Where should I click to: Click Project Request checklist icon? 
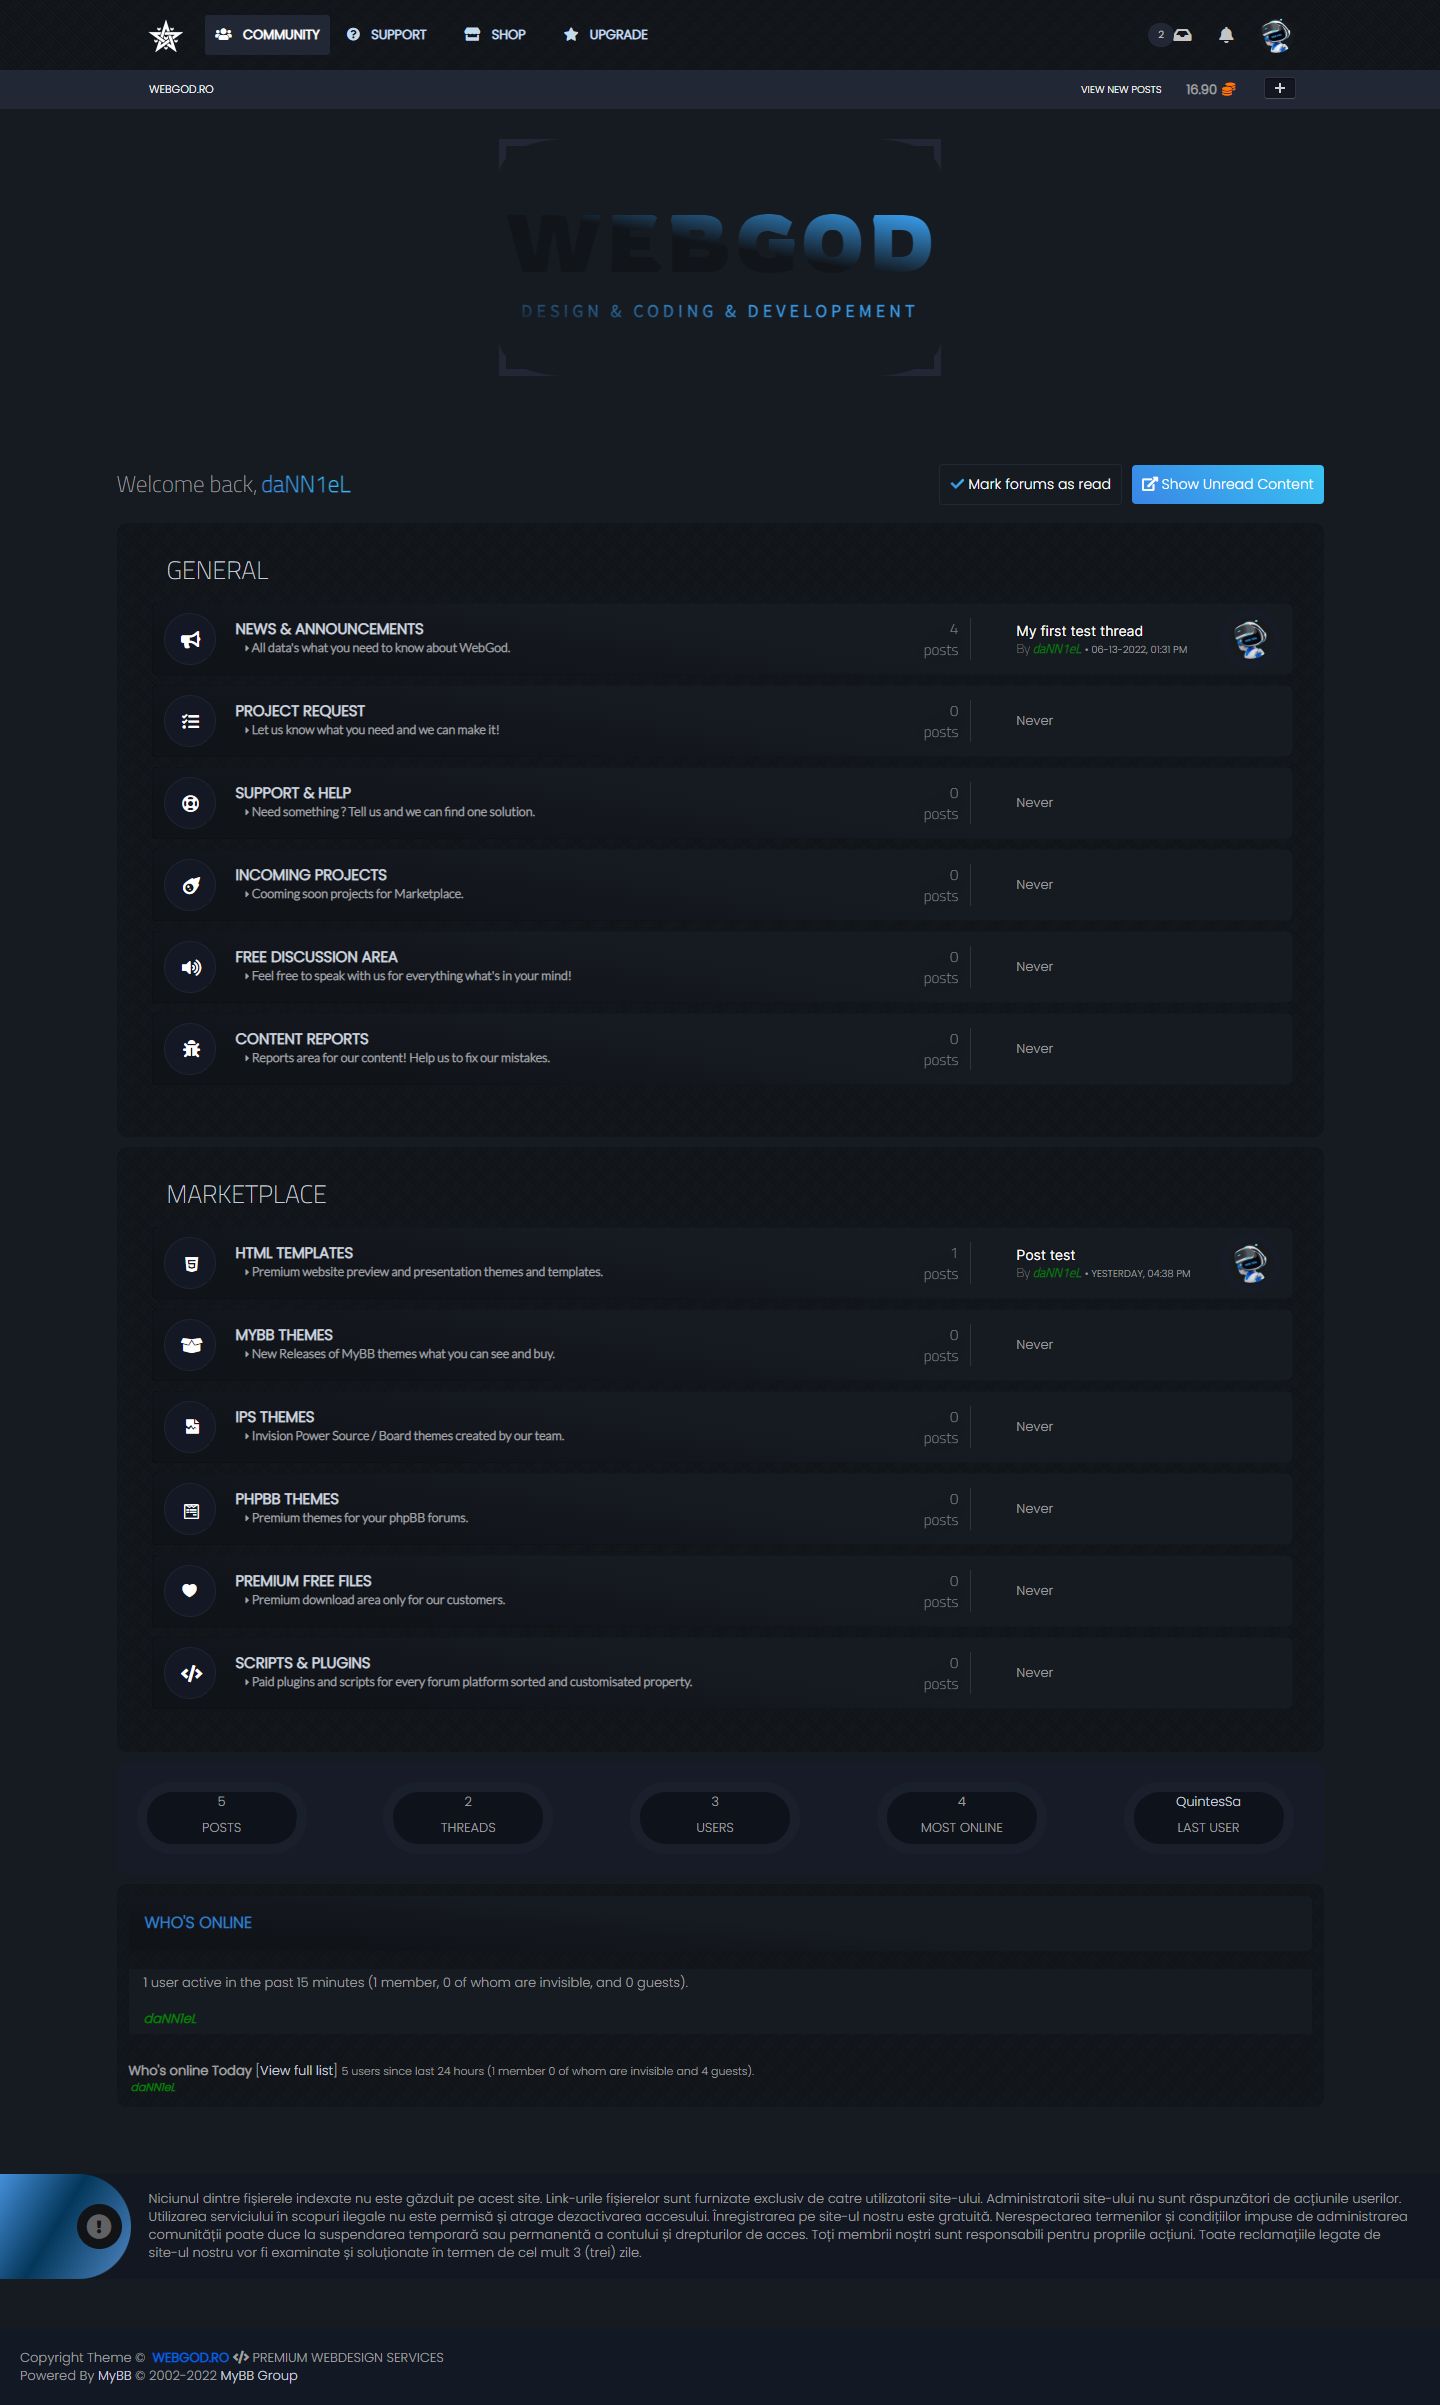(x=190, y=721)
